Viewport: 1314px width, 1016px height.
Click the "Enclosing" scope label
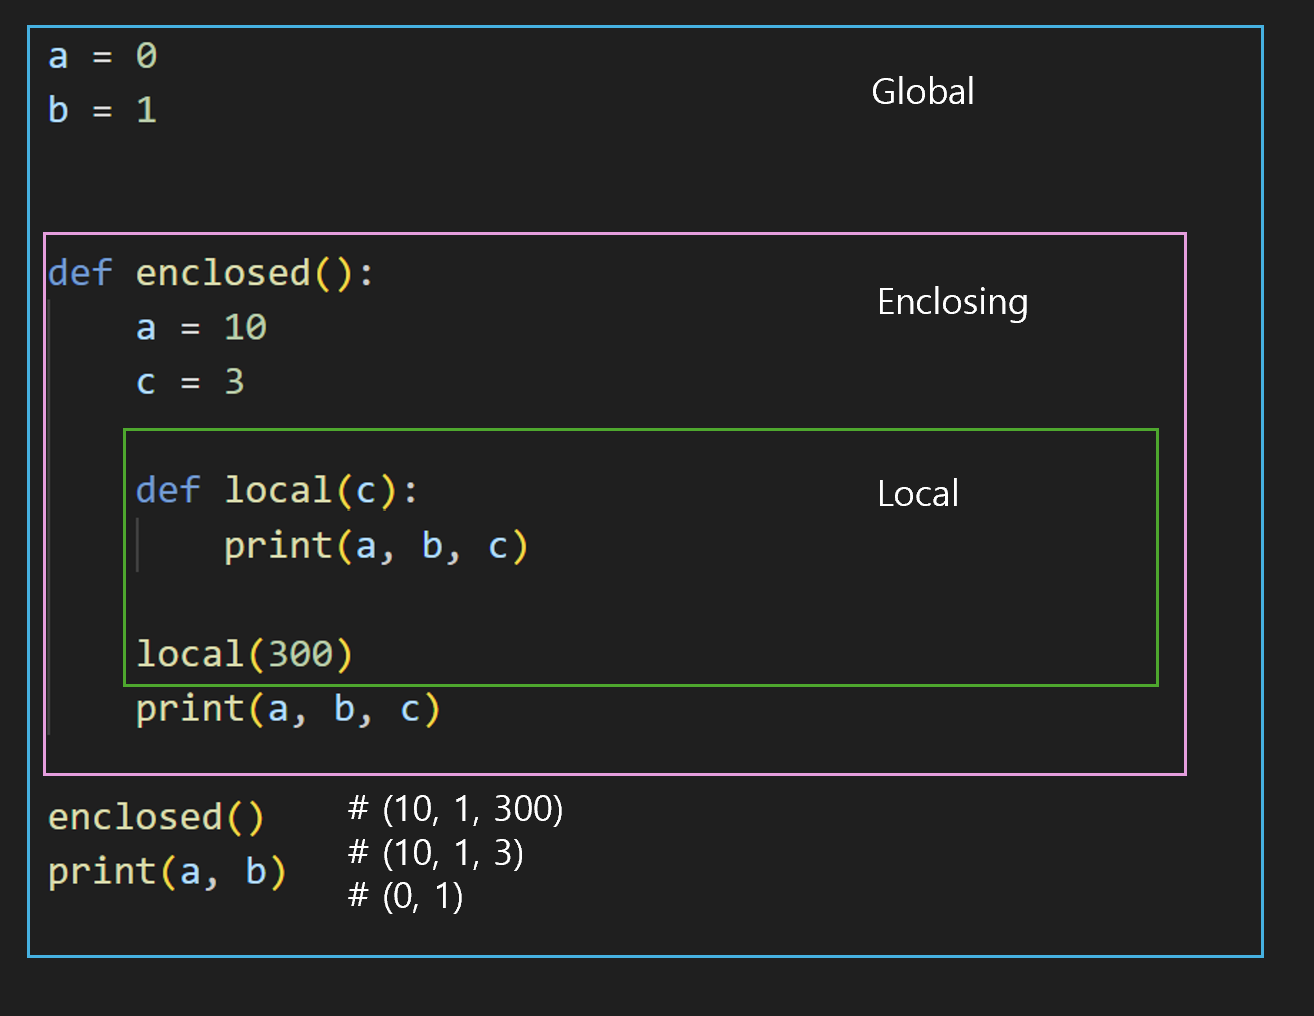[x=953, y=302]
